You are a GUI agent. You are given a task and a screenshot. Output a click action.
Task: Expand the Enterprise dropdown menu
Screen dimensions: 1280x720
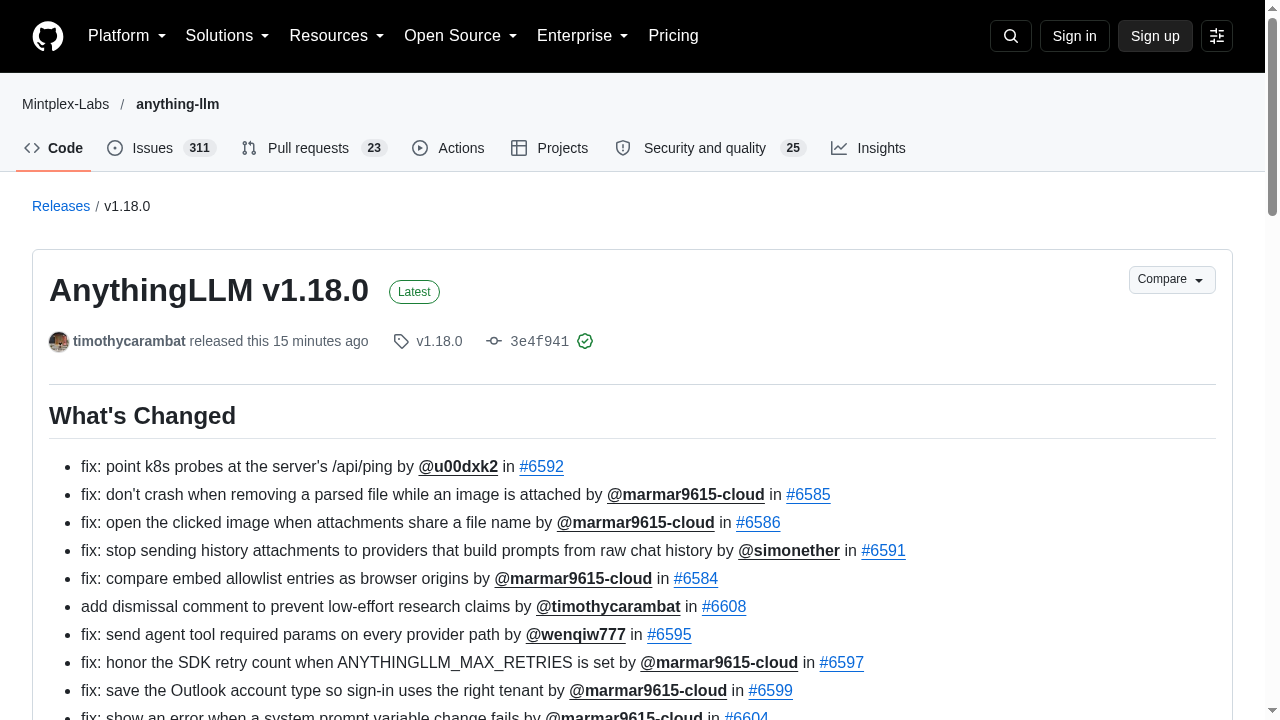coord(583,36)
